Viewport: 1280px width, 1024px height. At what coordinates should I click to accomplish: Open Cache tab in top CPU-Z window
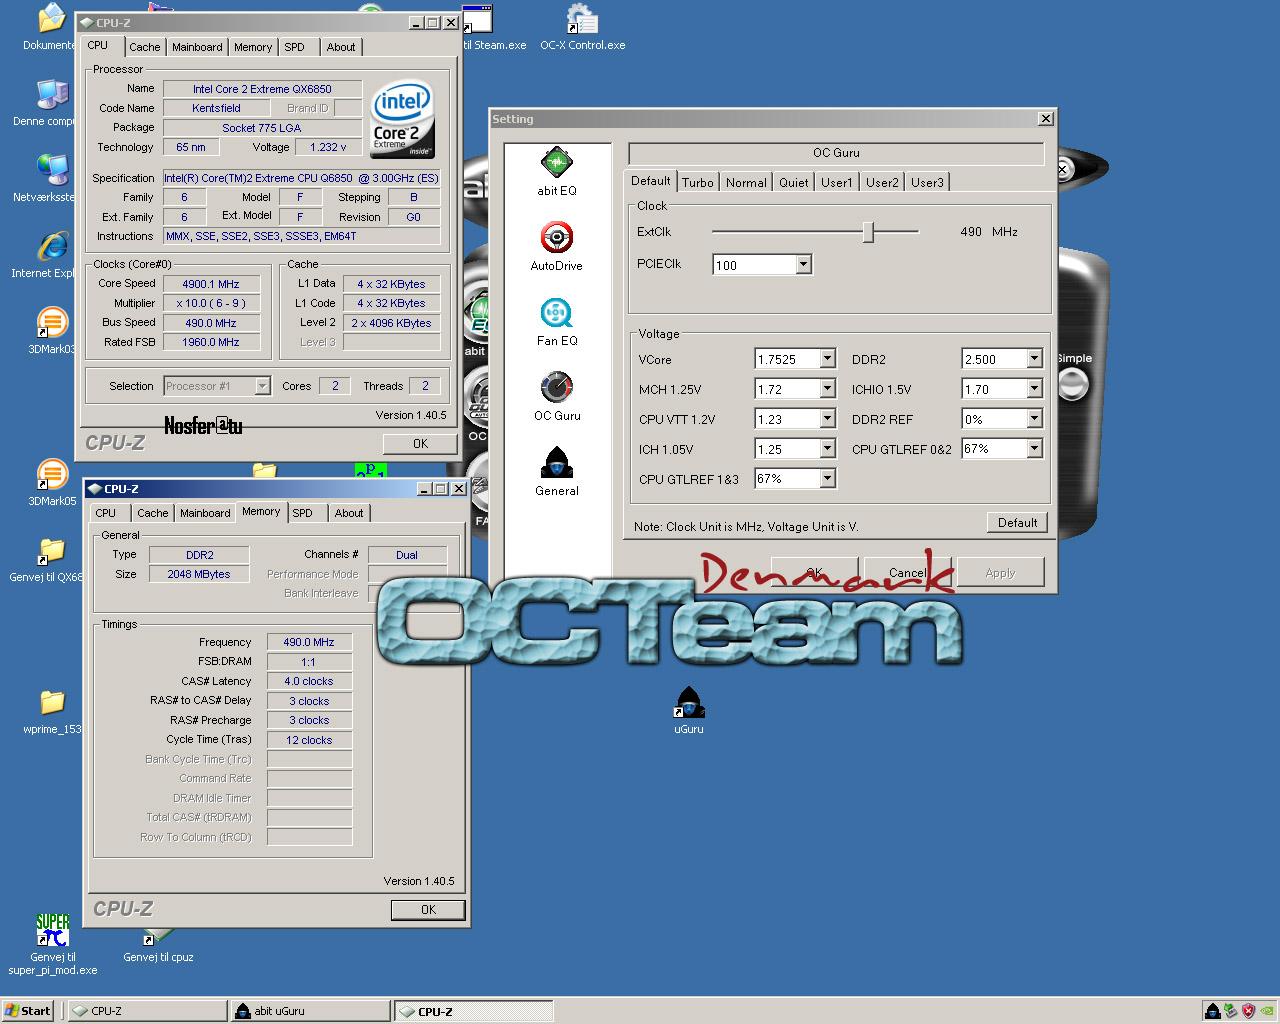(145, 47)
